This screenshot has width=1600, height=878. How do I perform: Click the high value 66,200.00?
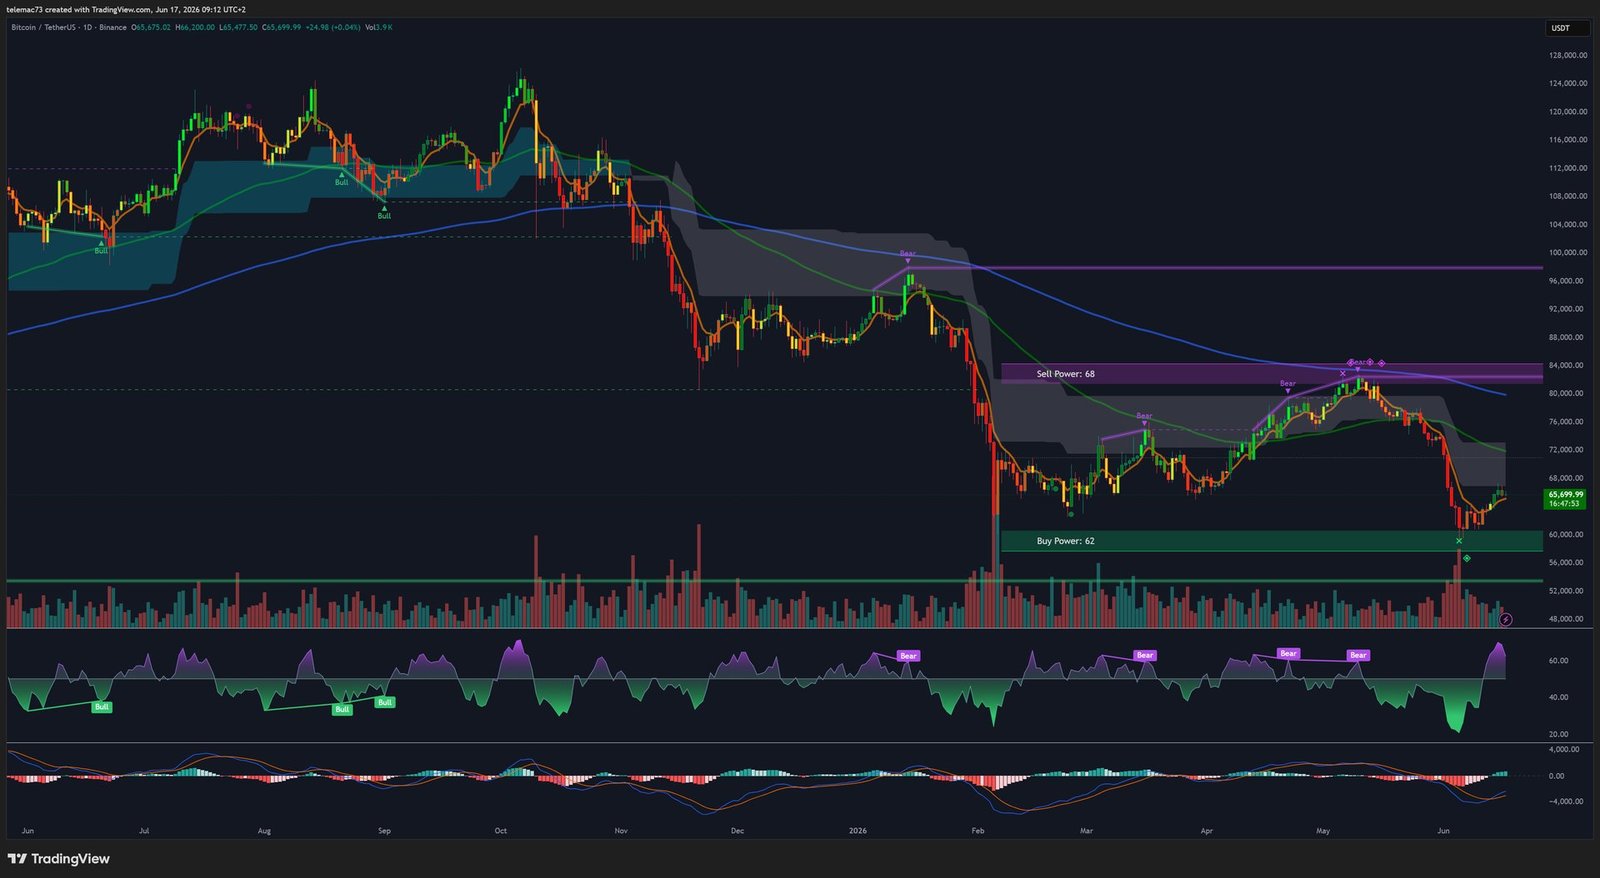[x=196, y=27]
